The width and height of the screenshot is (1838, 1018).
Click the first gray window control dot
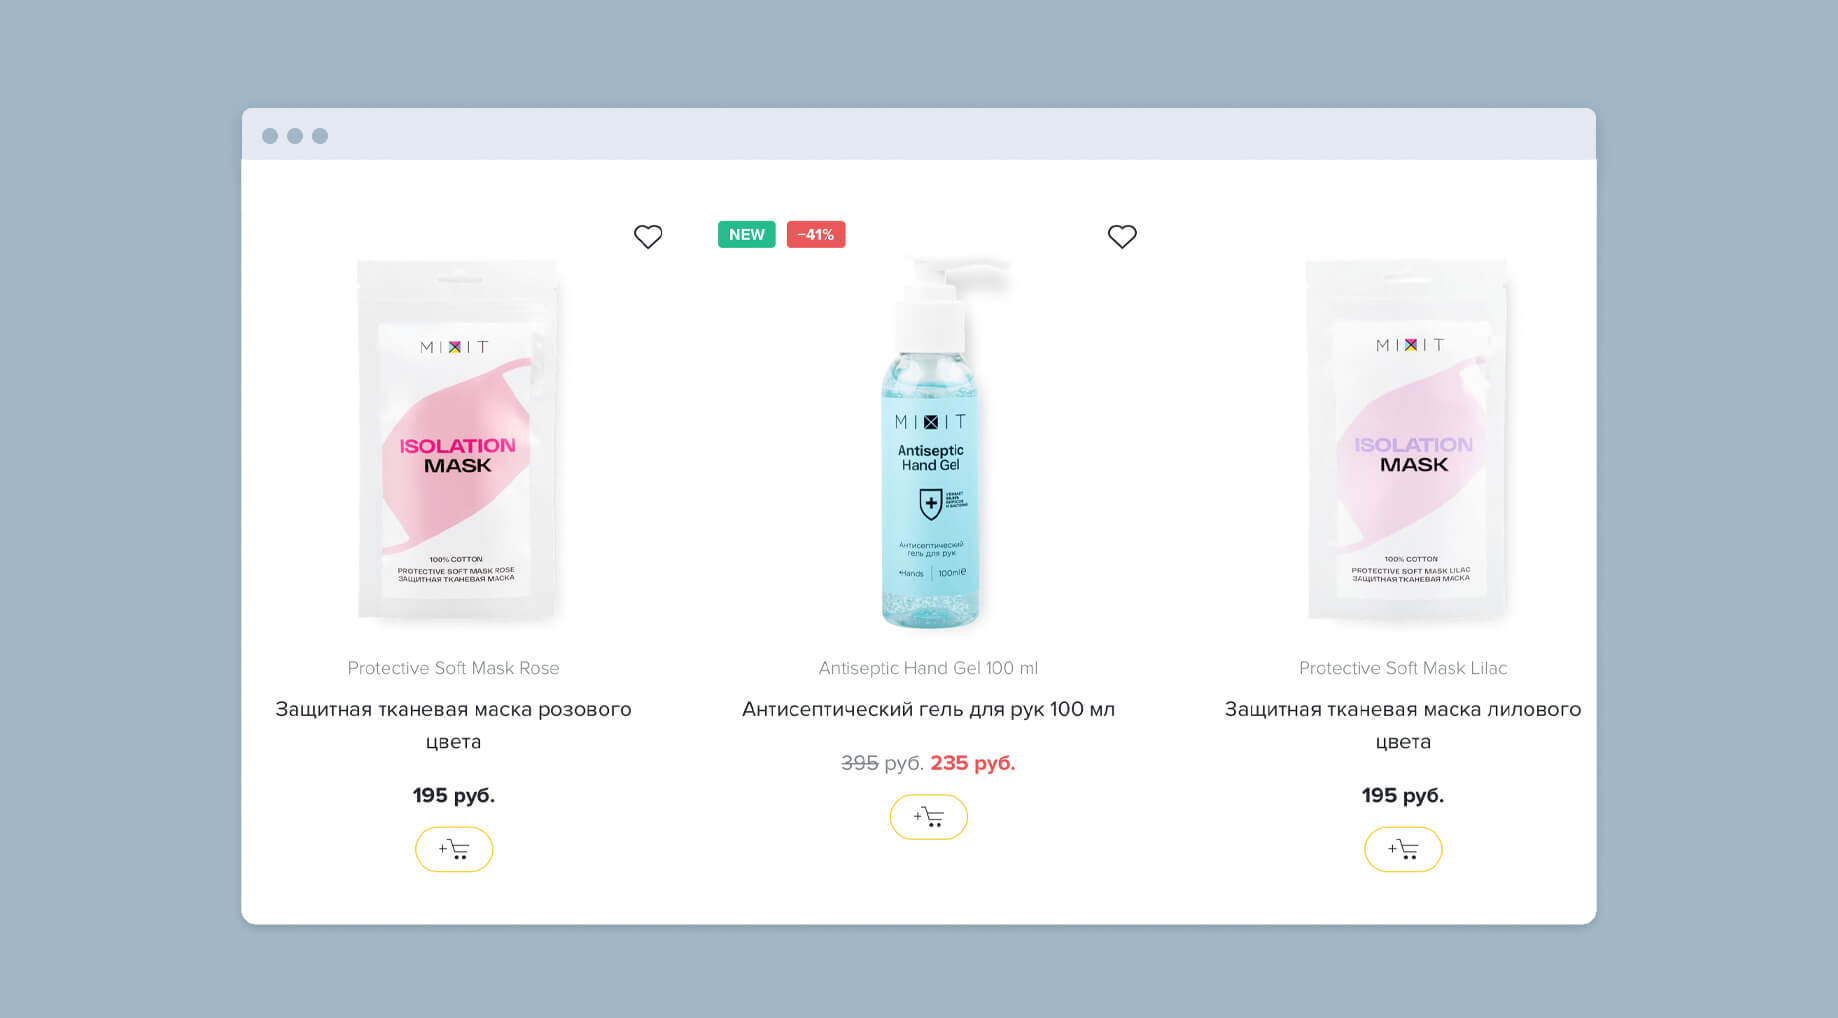270,136
